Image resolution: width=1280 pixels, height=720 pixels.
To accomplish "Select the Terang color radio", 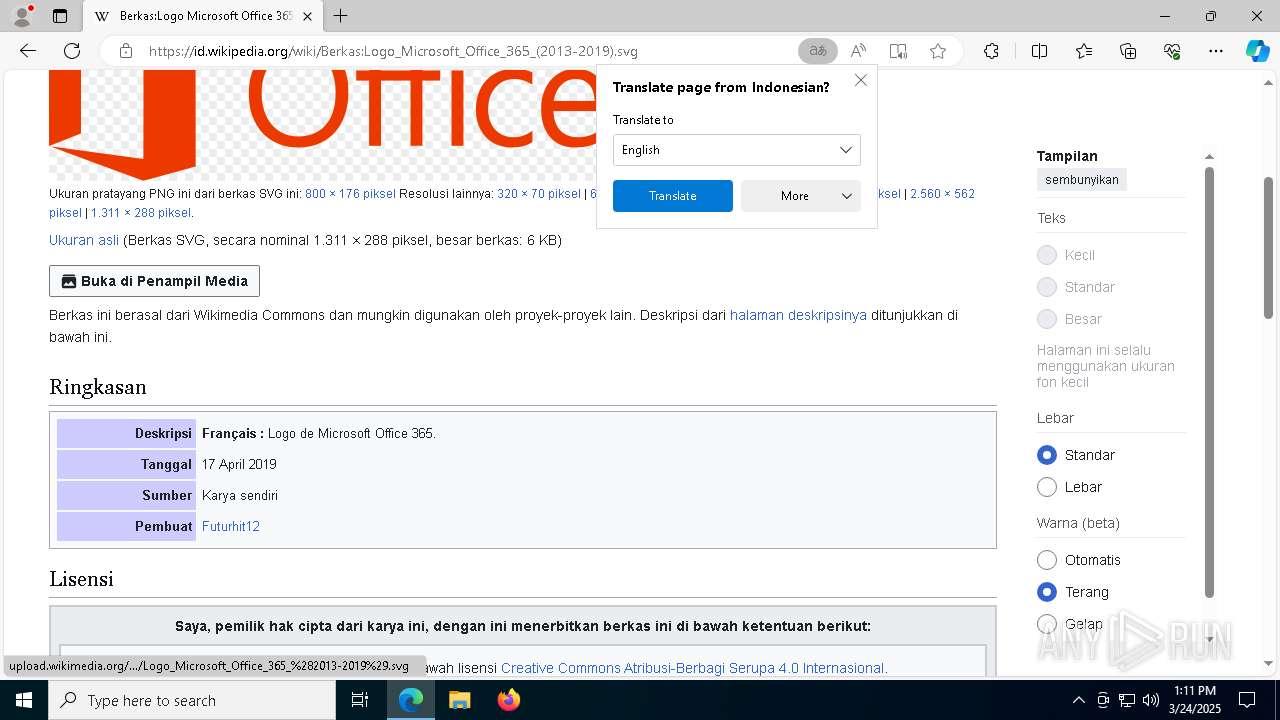I will [x=1047, y=592].
